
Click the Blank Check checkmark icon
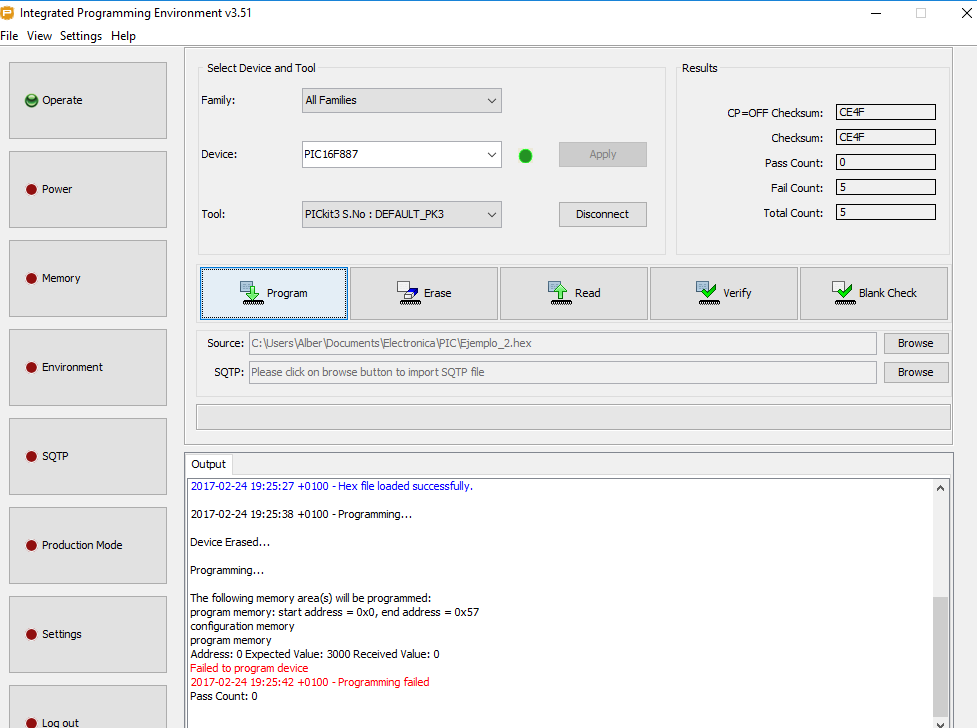(844, 293)
